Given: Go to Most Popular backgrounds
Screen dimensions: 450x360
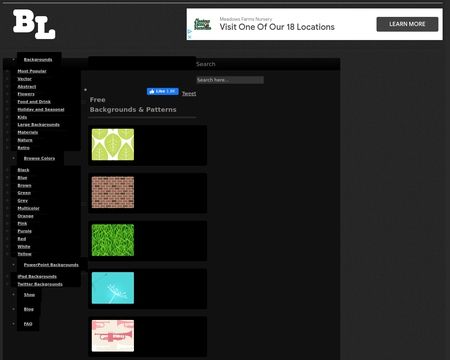Looking at the screenshot, I should pyautogui.click(x=32, y=71).
